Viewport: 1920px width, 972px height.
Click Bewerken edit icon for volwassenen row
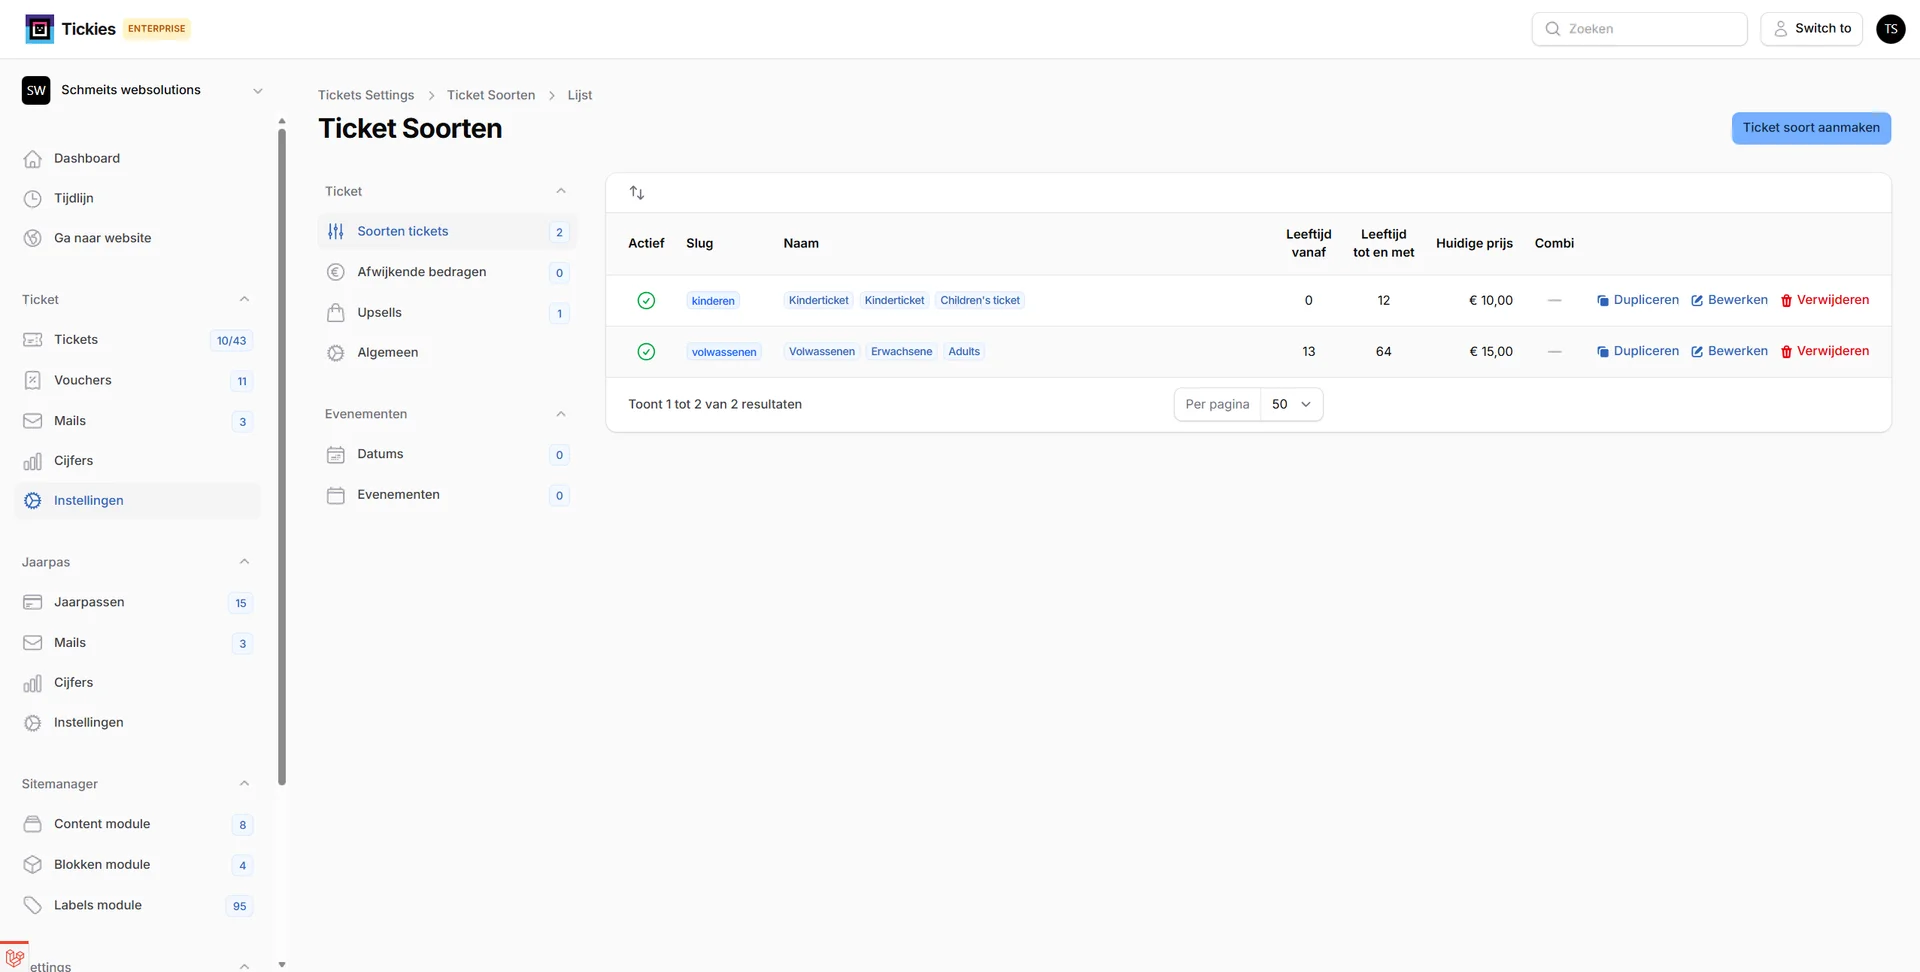tap(1697, 352)
